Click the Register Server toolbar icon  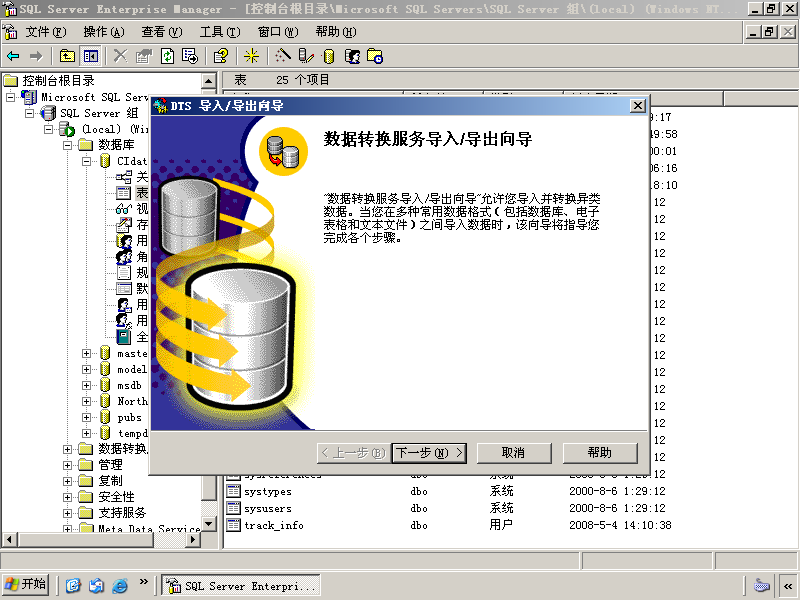tap(306, 56)
